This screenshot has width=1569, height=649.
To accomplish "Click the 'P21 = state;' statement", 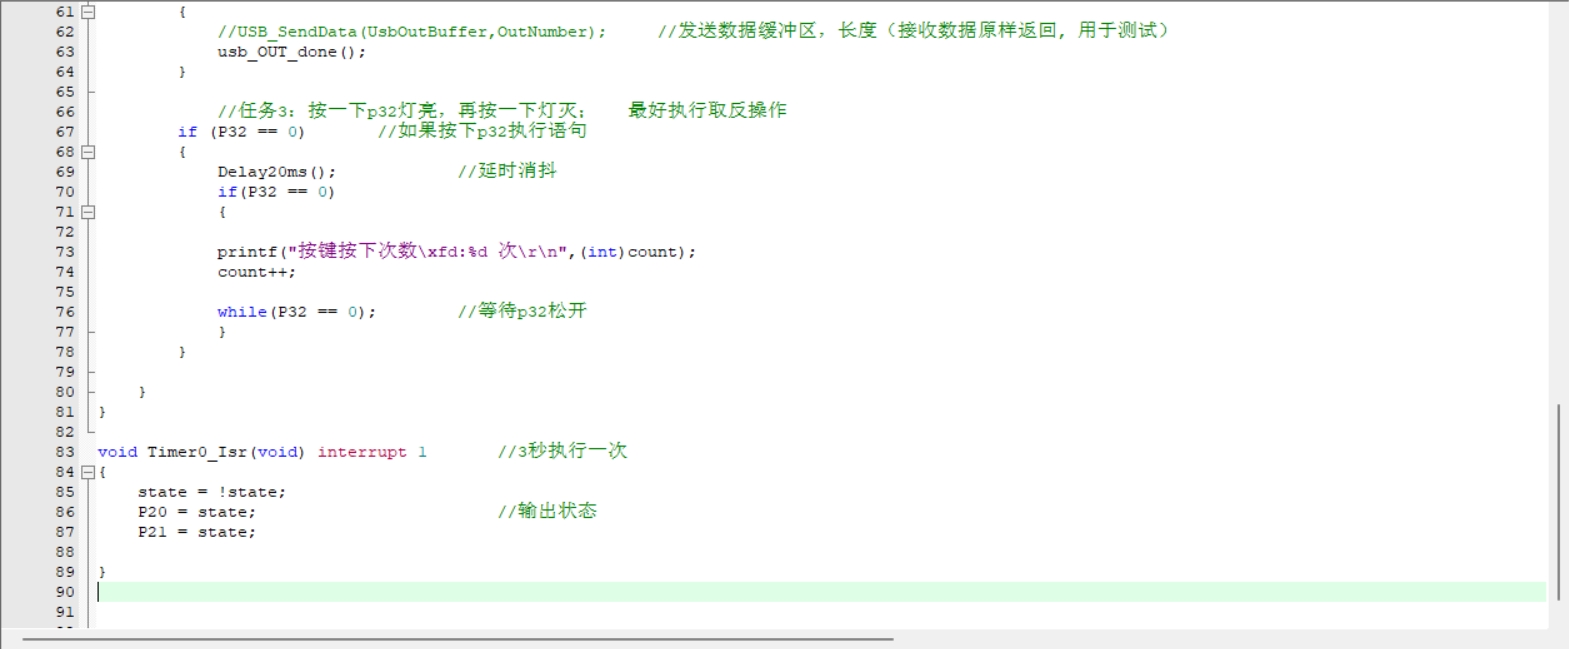I will point(197,532).
